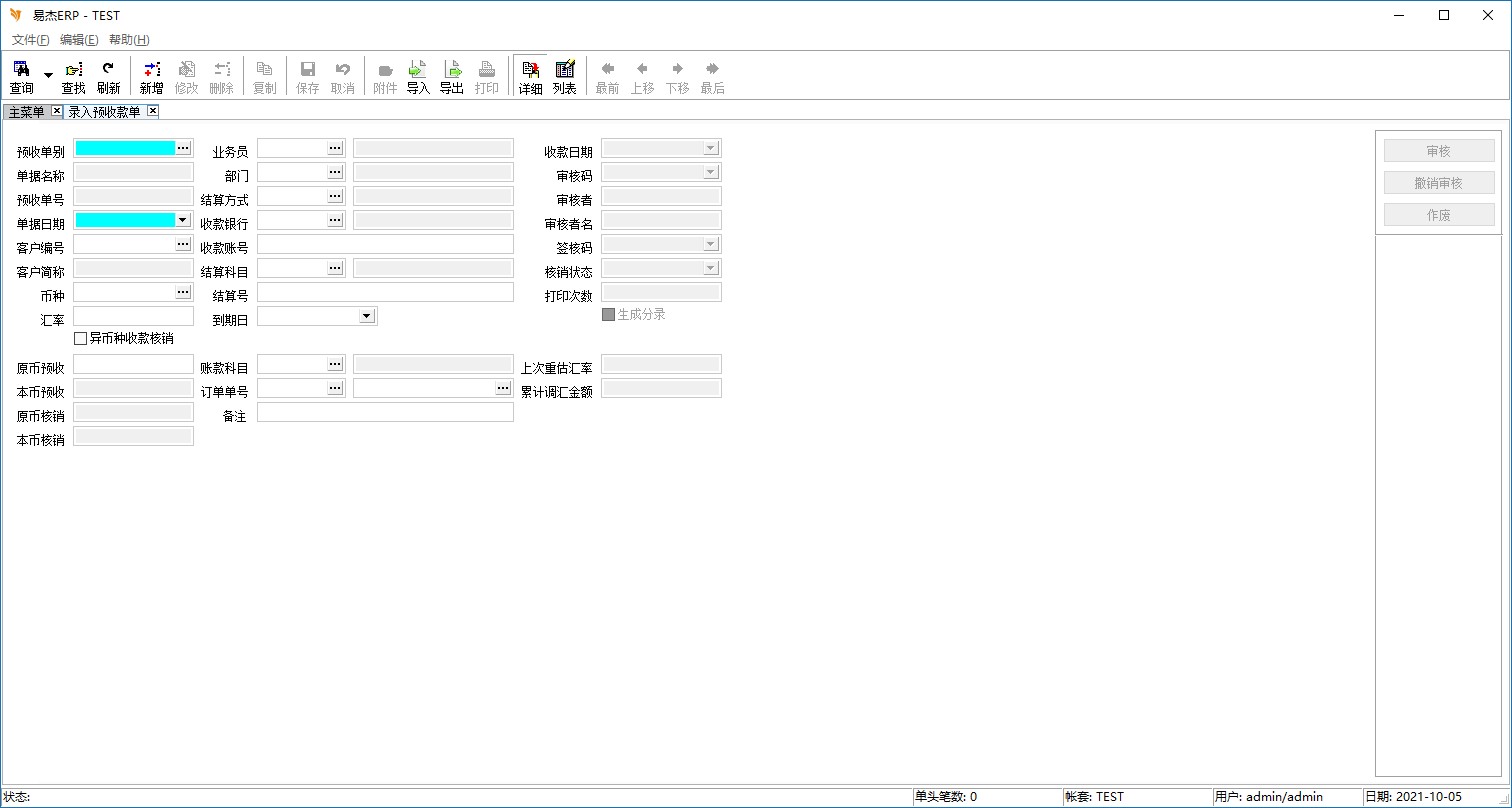
Task: Close the 主菜单 tab
Action: [x=56, y=111]
